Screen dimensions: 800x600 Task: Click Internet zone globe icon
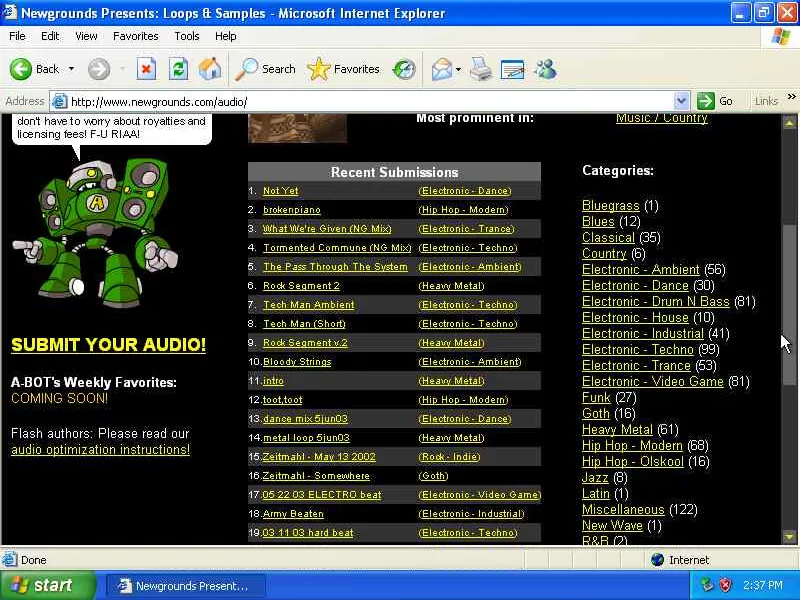pyautogui.click(x=657, y=560)
